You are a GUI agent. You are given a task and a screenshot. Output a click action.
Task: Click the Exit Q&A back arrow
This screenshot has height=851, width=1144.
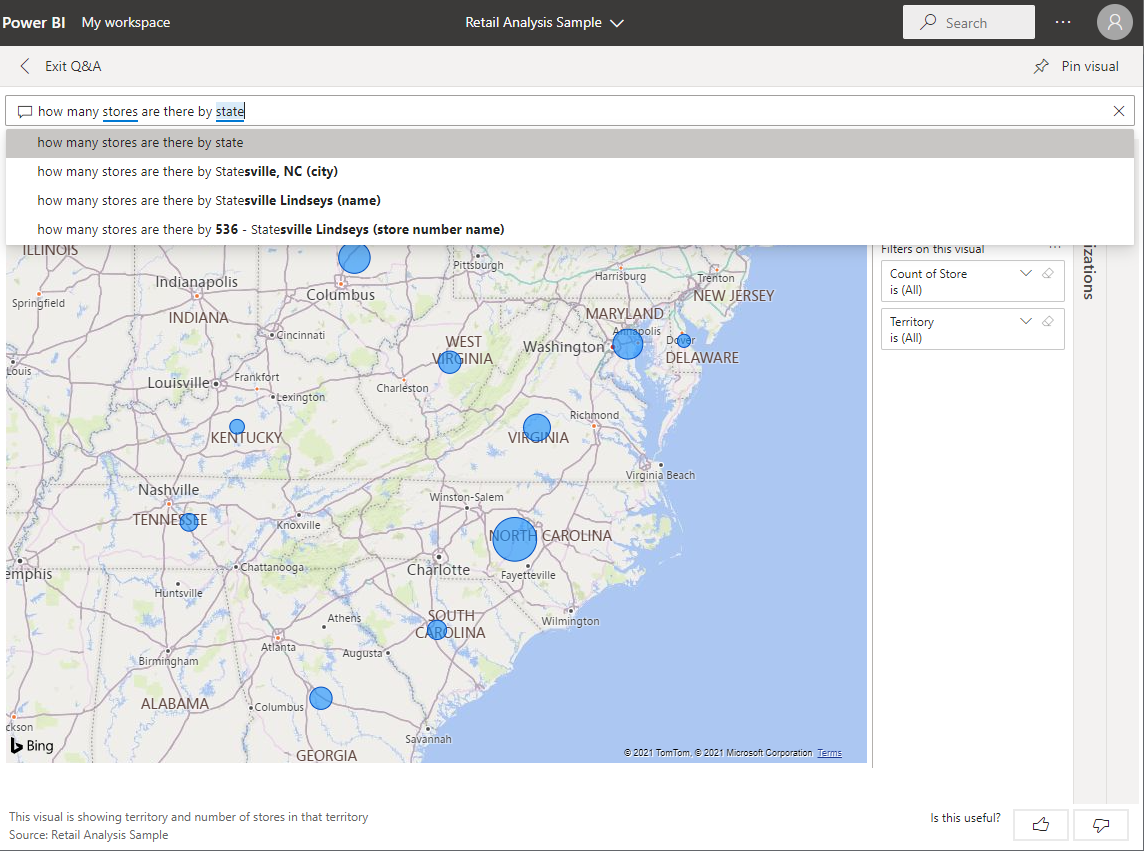(x=25, y=66)
